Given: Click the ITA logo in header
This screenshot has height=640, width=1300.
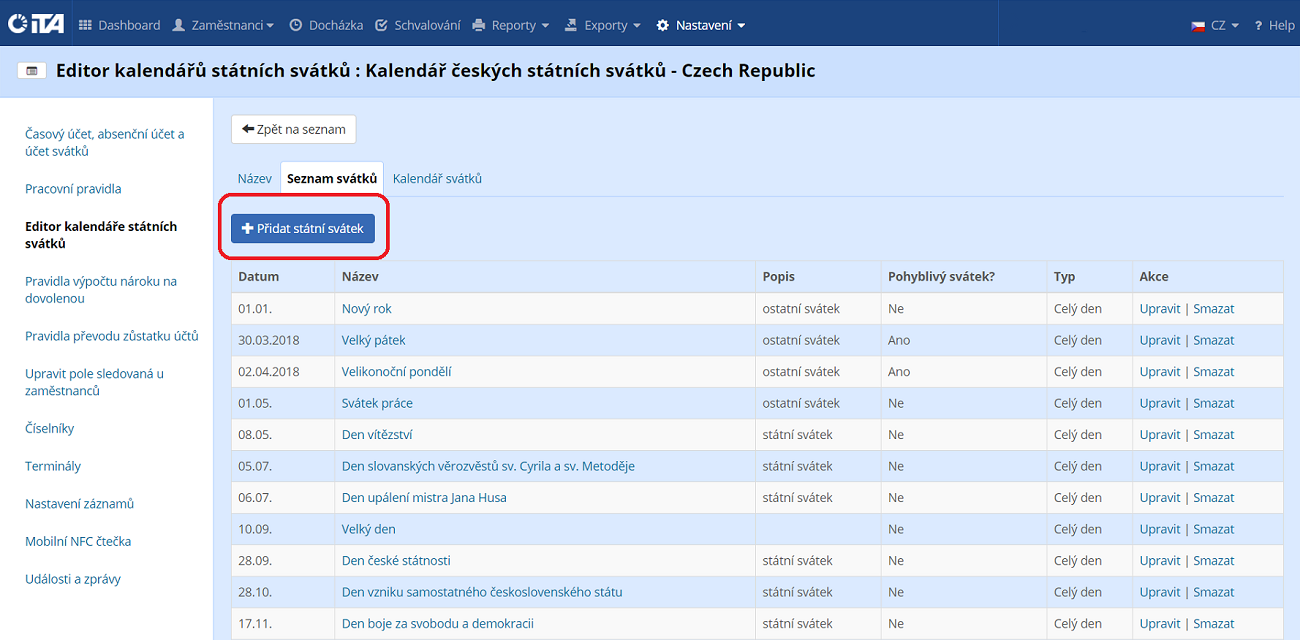Looking at the screenshot, I should pos(36,24).
